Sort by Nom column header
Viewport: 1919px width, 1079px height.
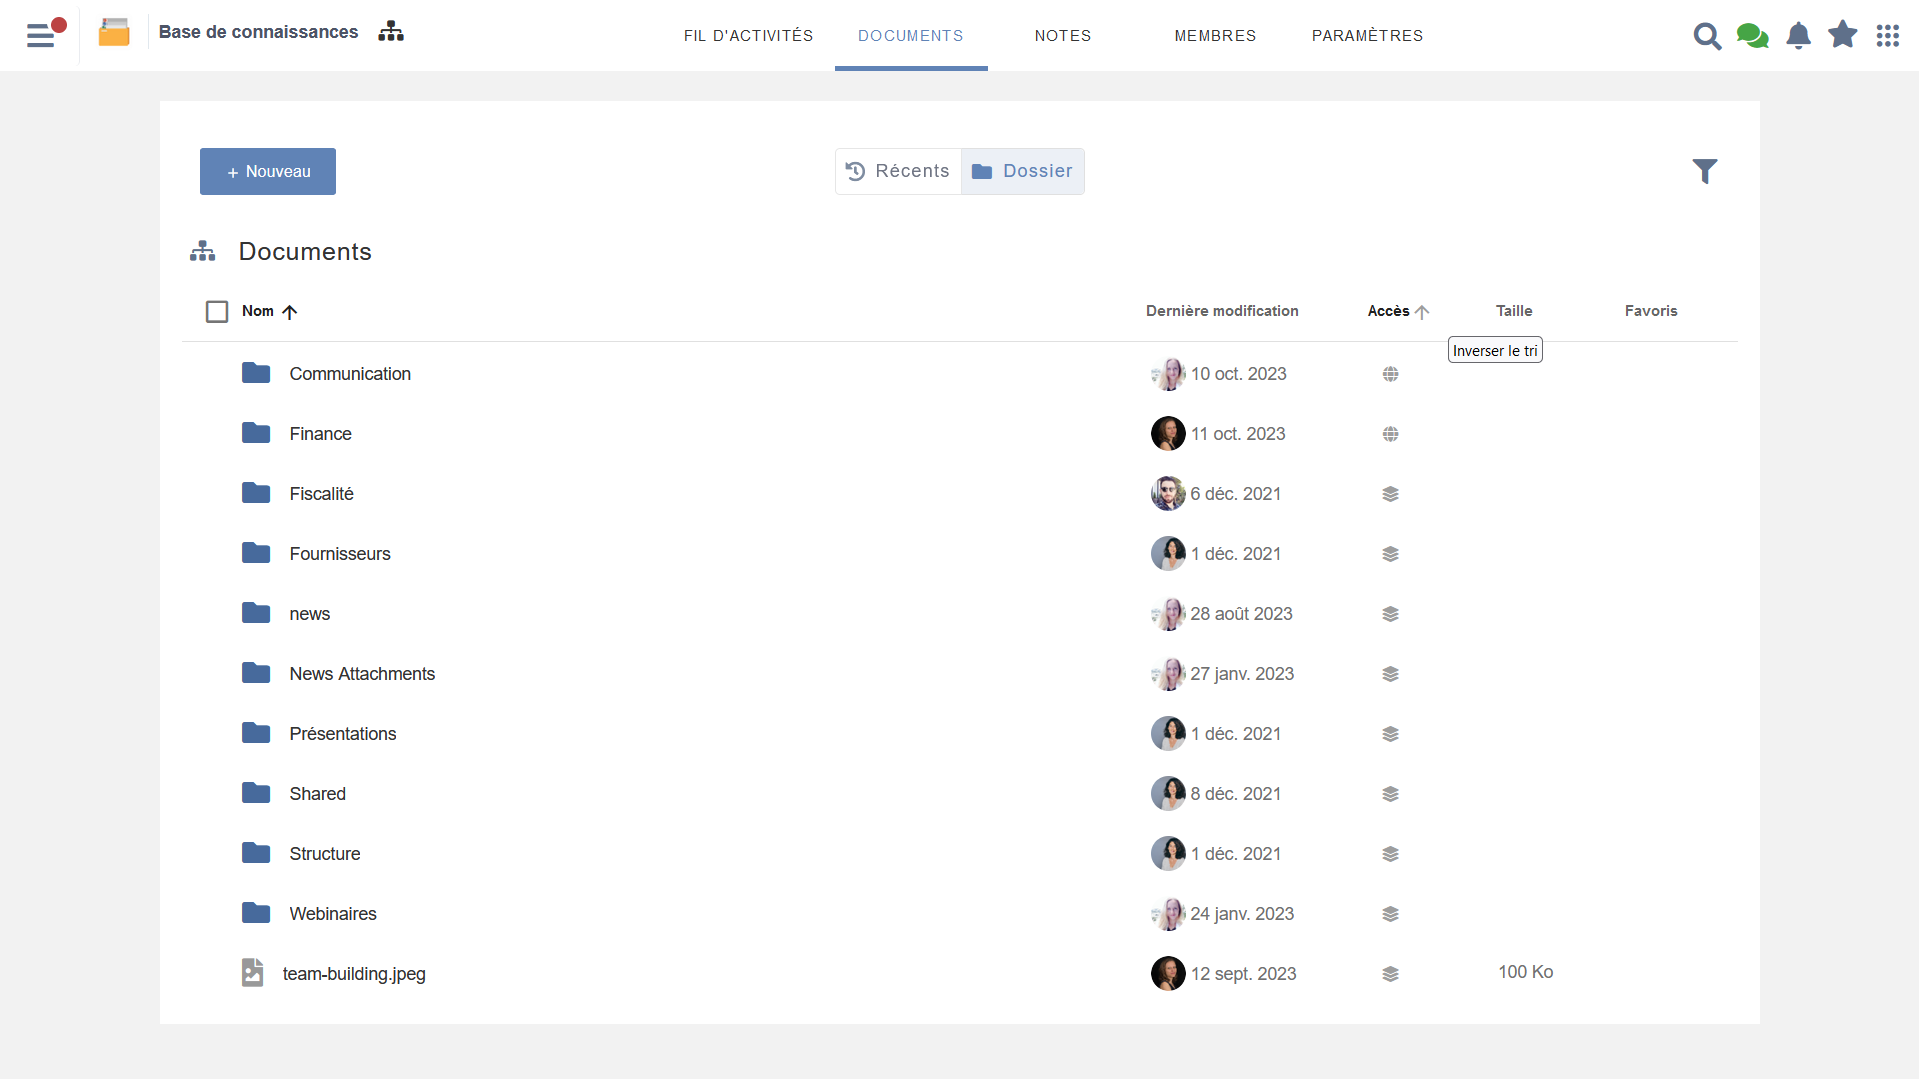click(x=258, y=311)
